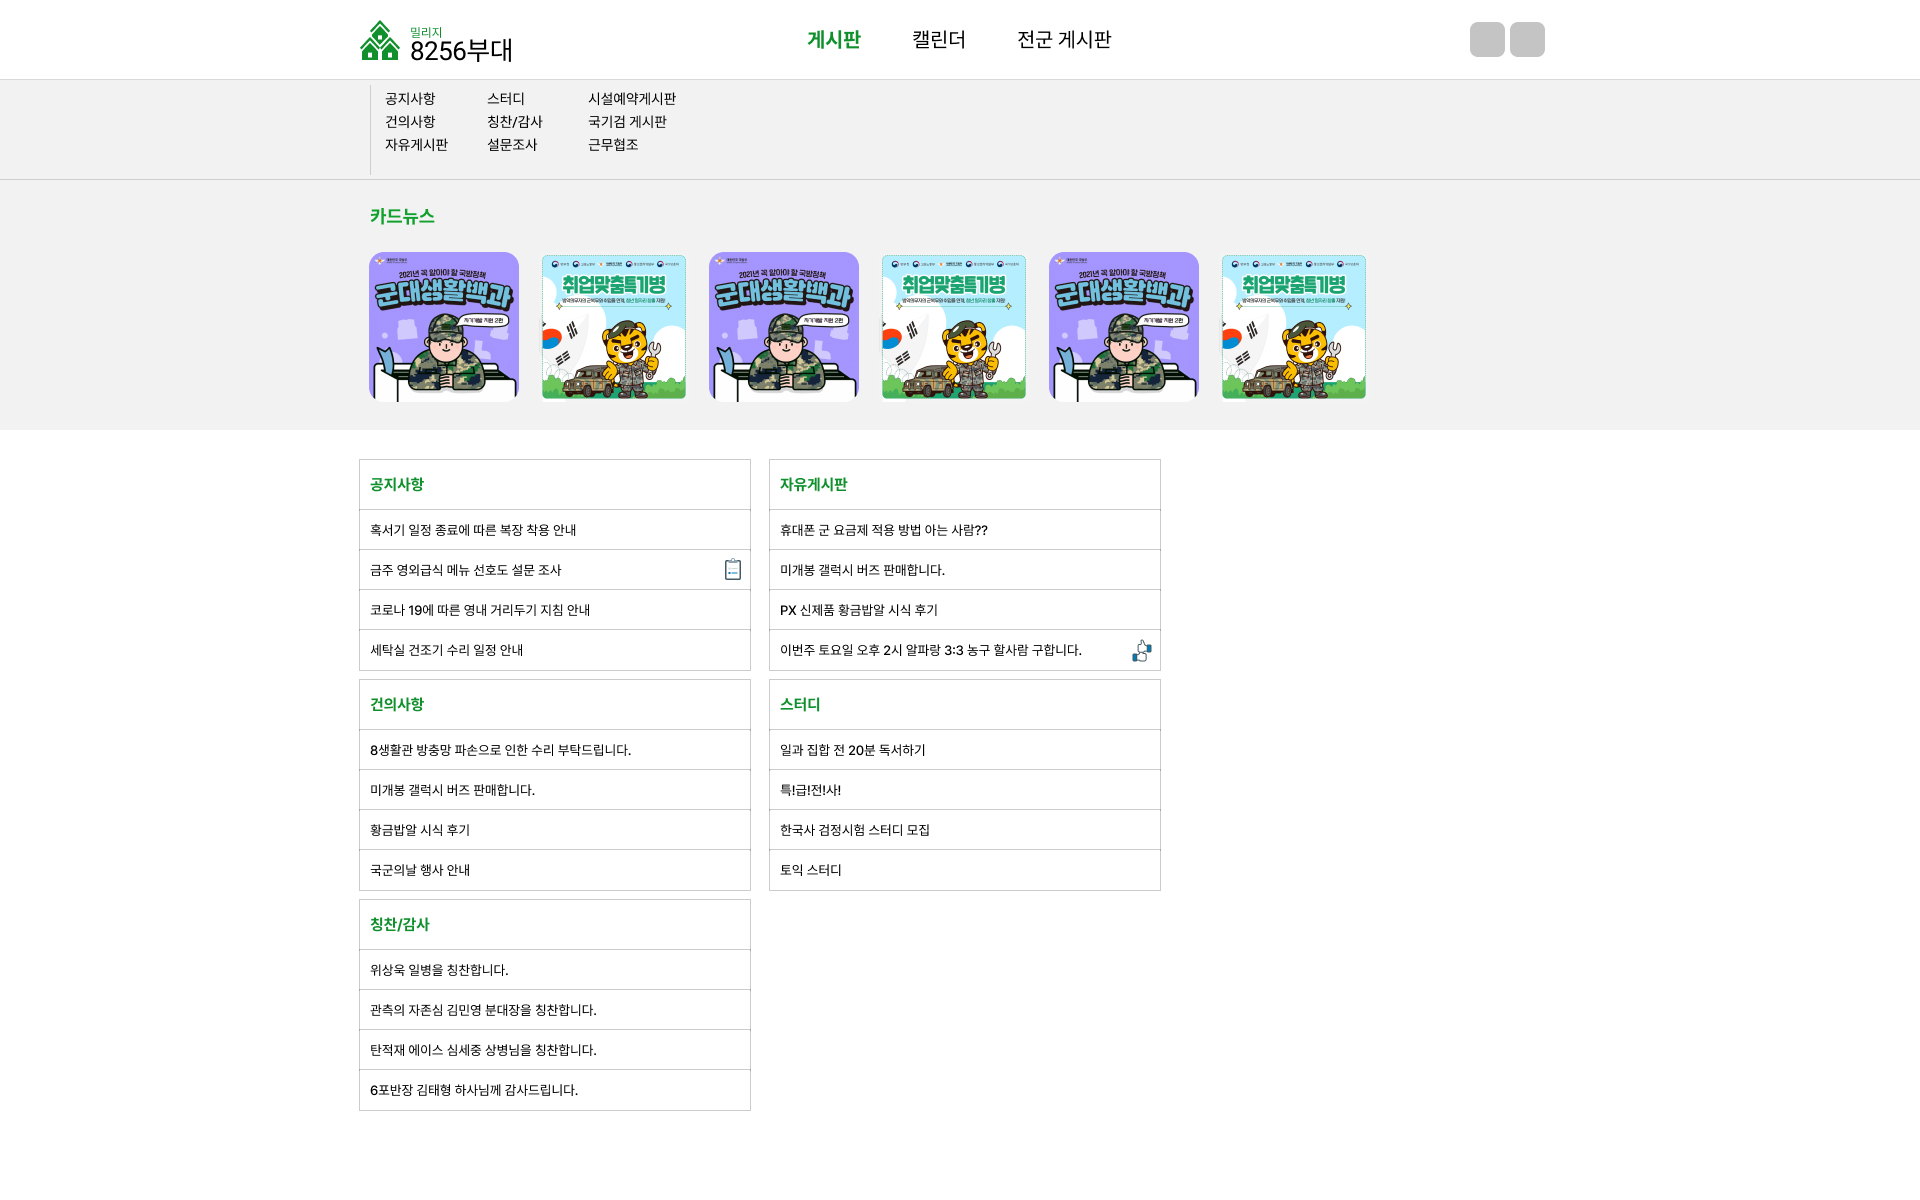Screen dimensions: 1920x1200
Task: Open the first 군대생활백과 card news thumbnail
Action: [x=444, y=327]
